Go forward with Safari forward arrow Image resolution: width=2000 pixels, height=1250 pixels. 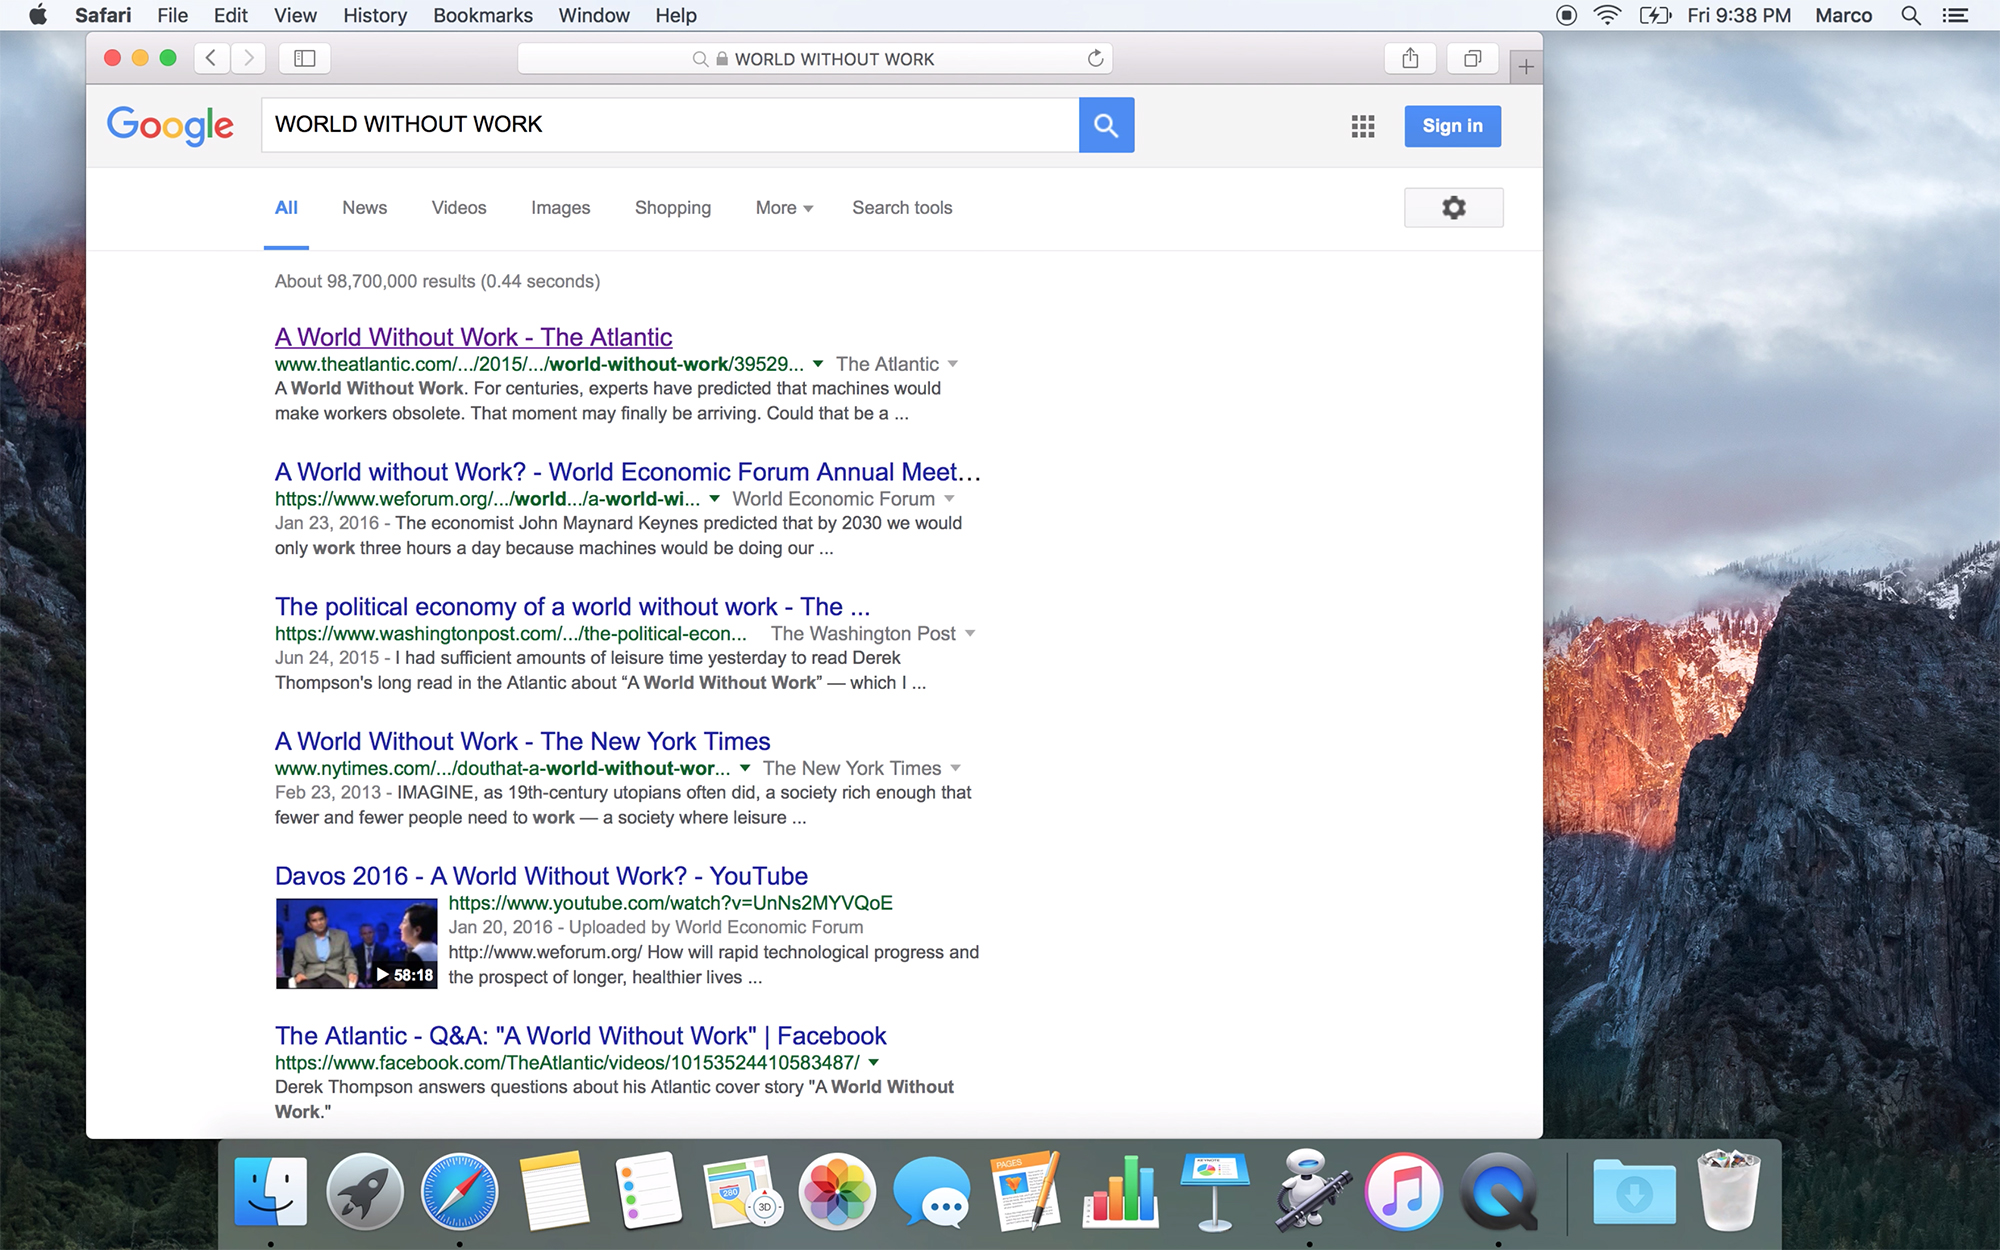click(249, 58)
